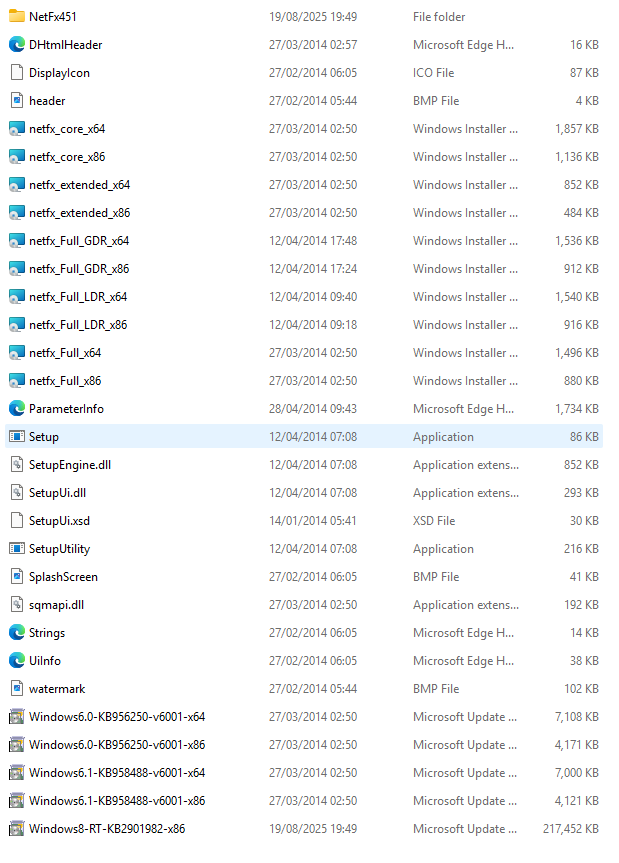
Task: Select the DLL icon for sqmapi.dll
Action: point(17,605)
